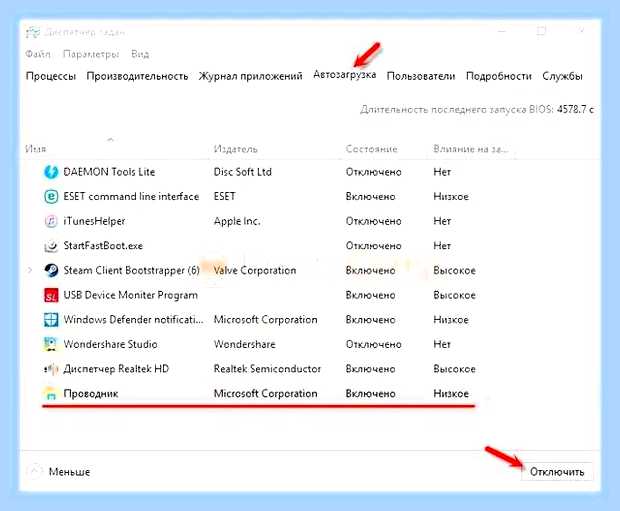This screenshot has width=620, height=511.
Task: Click the Диспетчер Realtek HD speaker icon
Action: [51, 369]
